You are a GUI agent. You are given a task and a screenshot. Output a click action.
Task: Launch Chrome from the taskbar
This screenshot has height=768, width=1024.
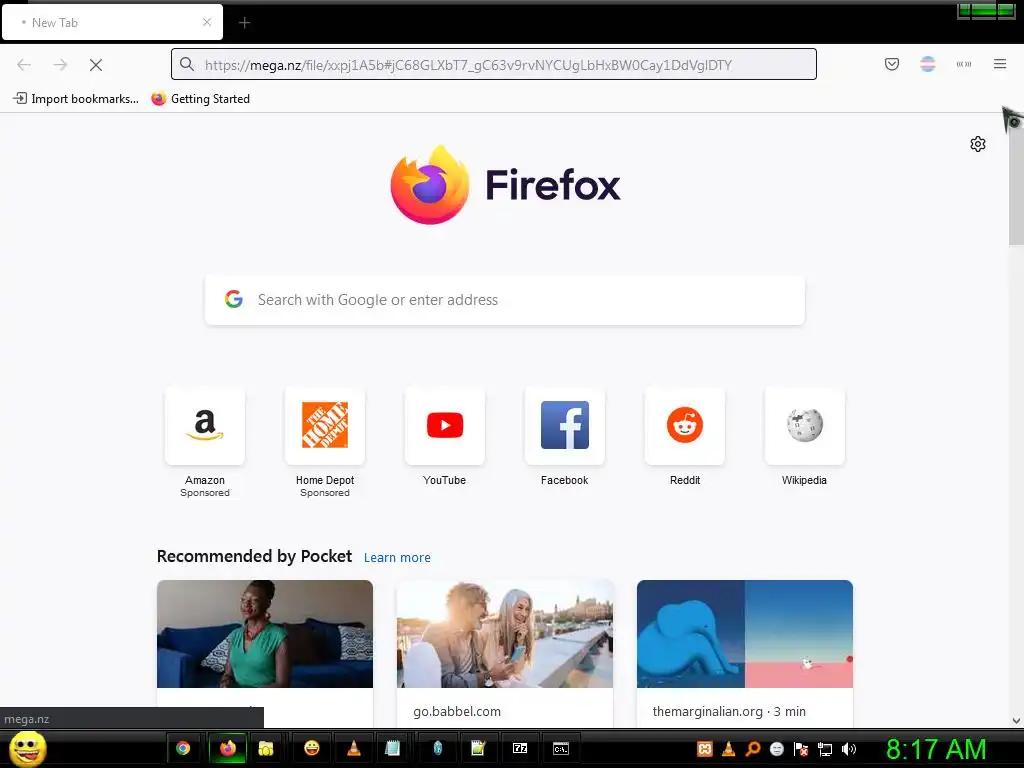[x=183, y=748]
